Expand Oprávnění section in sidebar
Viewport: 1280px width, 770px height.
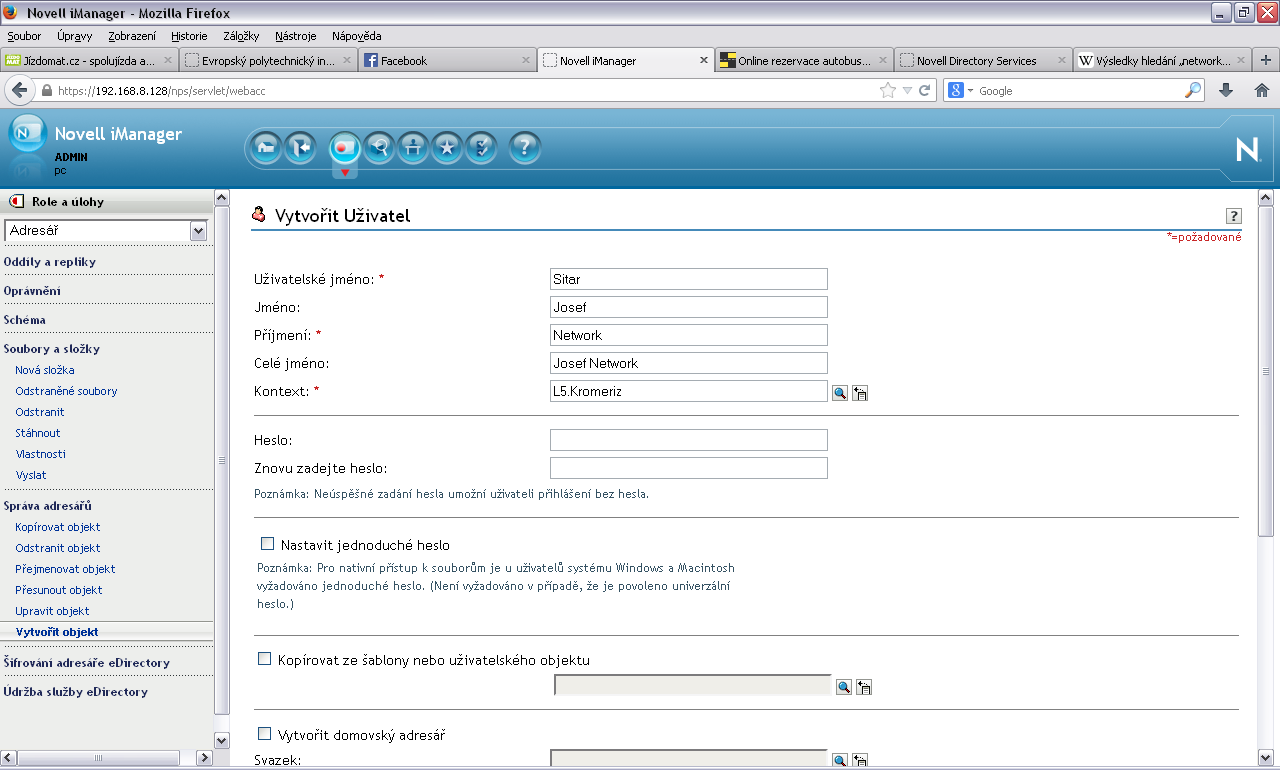pos(32,291)
